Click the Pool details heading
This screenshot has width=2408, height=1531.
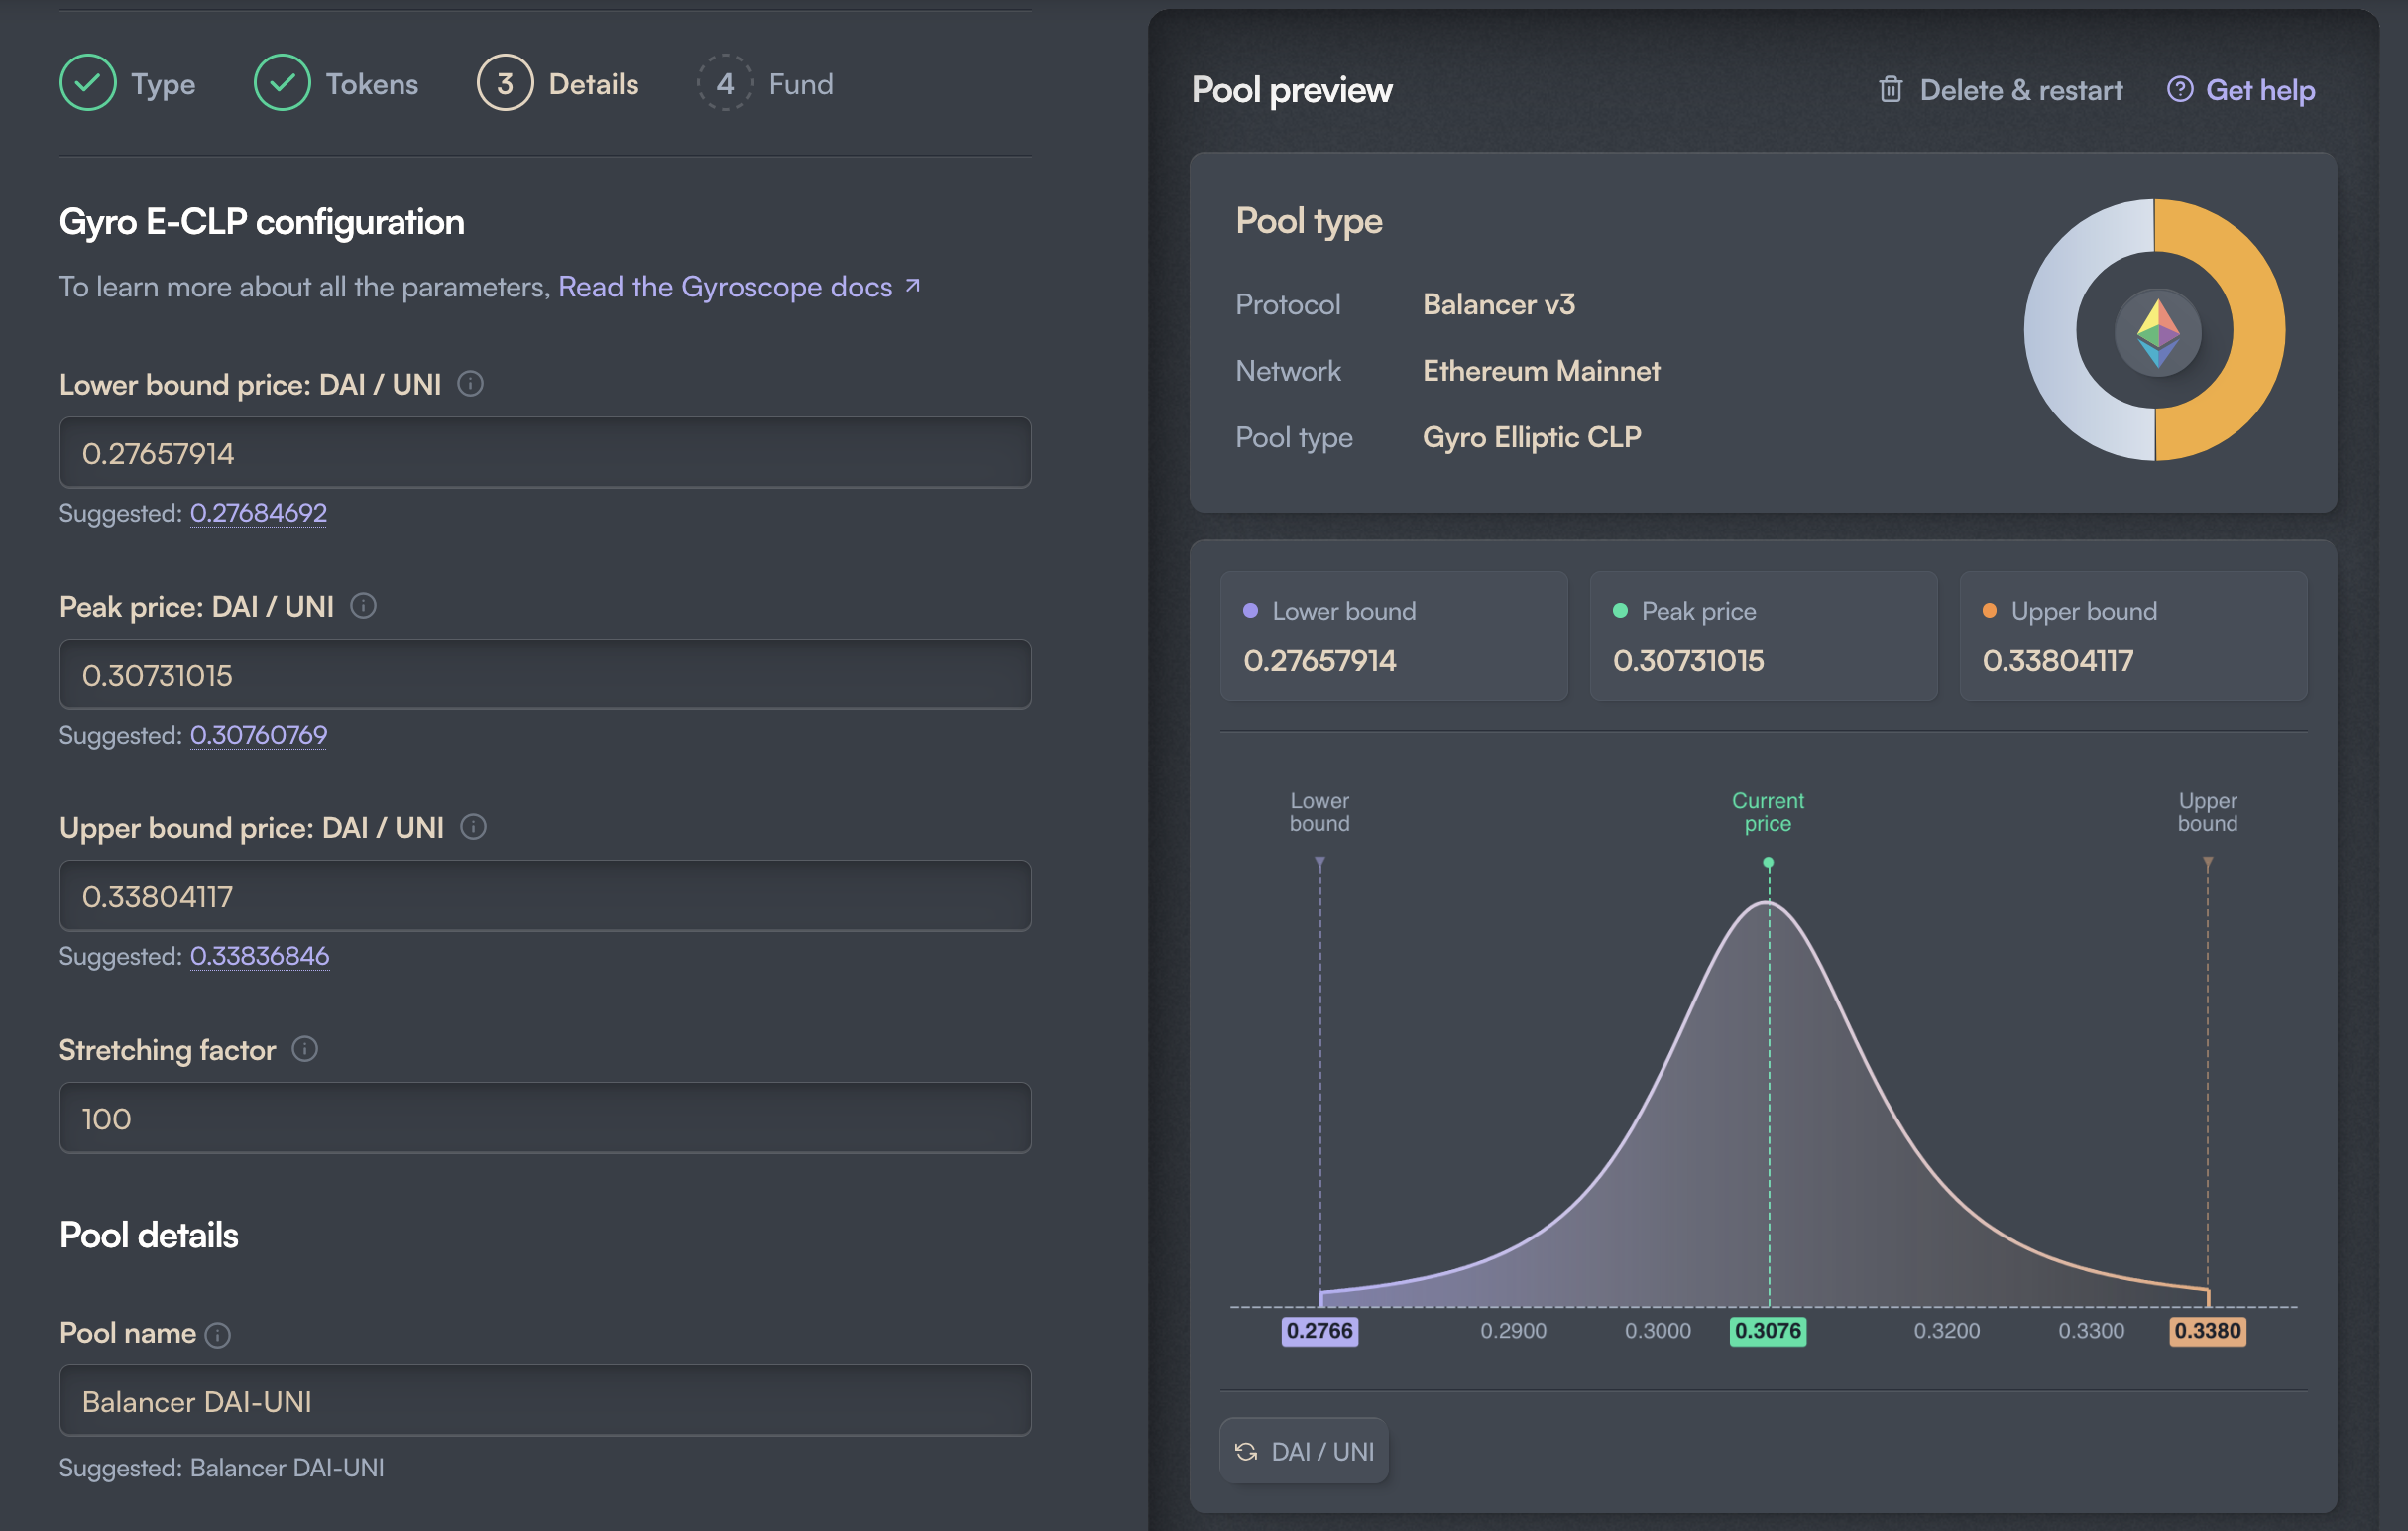149,1235
